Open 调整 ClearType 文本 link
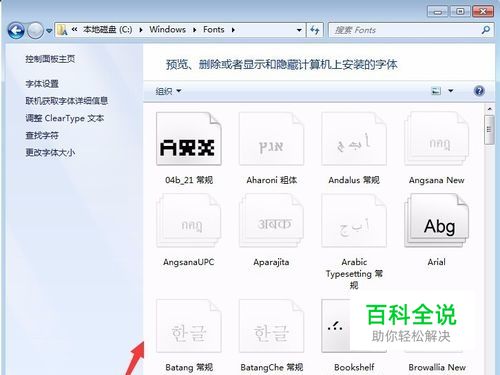 (65, 118)
